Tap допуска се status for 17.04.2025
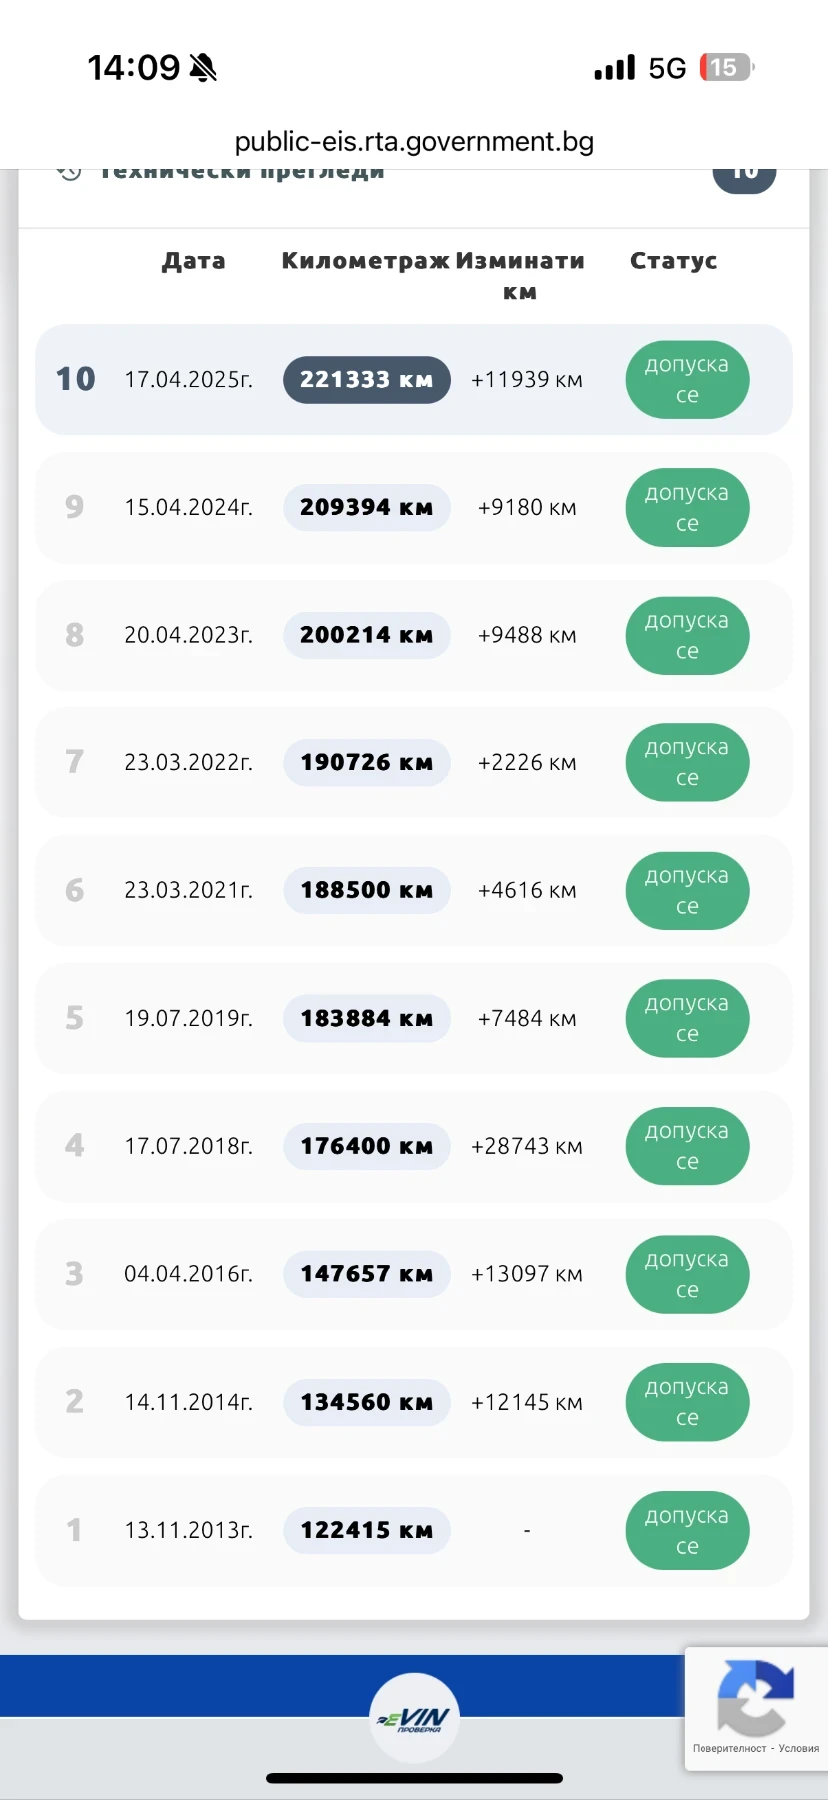Image resolution: width=828 pixels, height=1800 pixels. [687, 380]
